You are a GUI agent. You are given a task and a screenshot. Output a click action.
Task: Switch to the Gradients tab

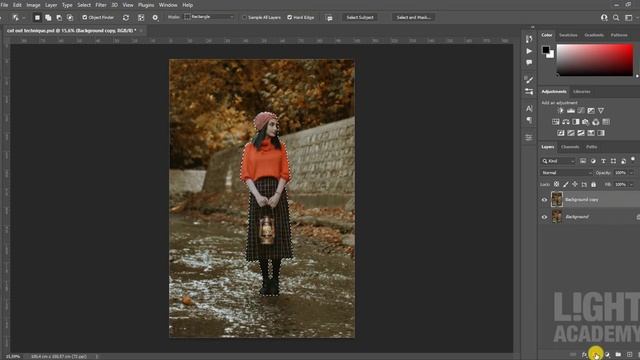594,35
